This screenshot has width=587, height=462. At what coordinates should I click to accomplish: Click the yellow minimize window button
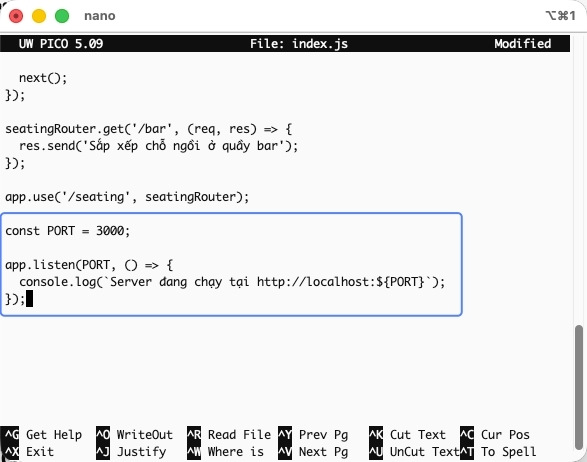click(39, 16)
